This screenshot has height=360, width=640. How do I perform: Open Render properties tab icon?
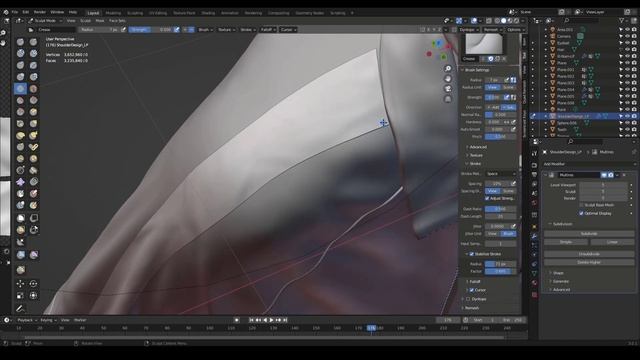pos(534,165)
